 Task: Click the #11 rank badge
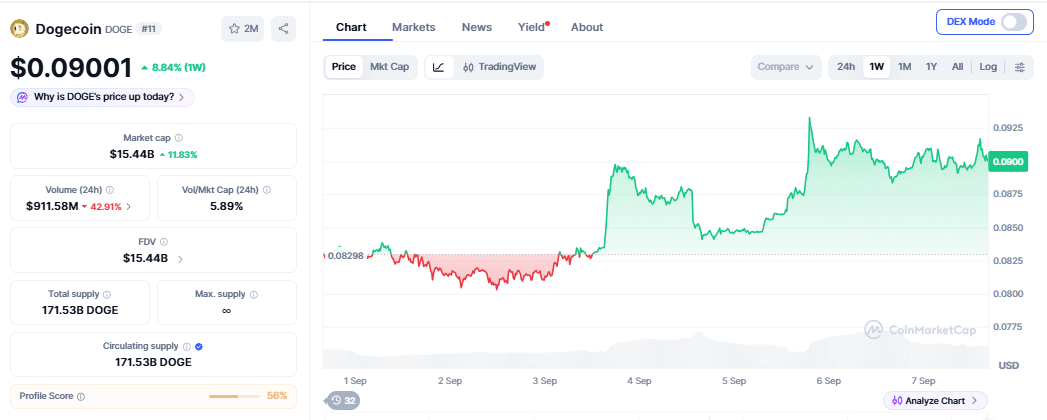tap(148, 29)
